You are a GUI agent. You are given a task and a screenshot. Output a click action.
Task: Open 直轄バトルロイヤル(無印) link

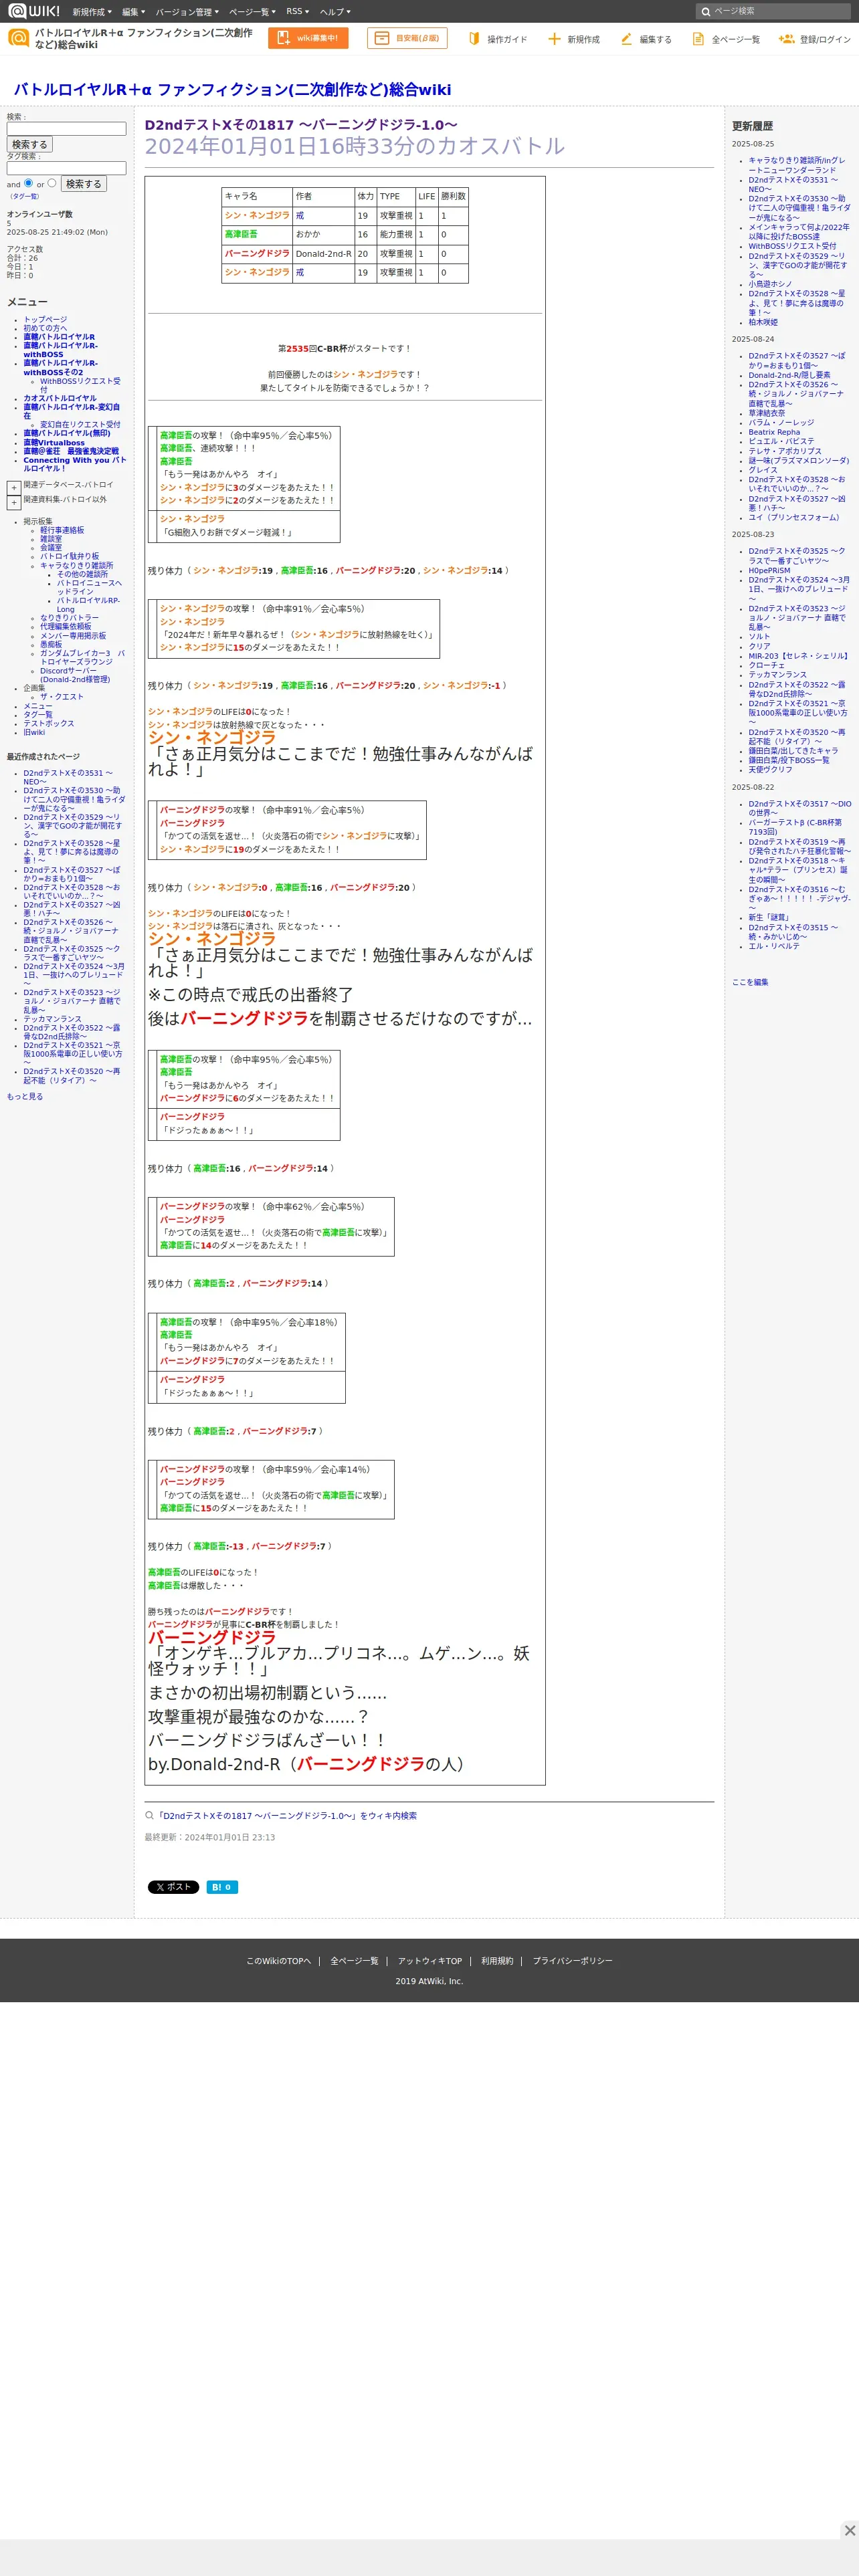pyautogui.click(x=67, y=434)
